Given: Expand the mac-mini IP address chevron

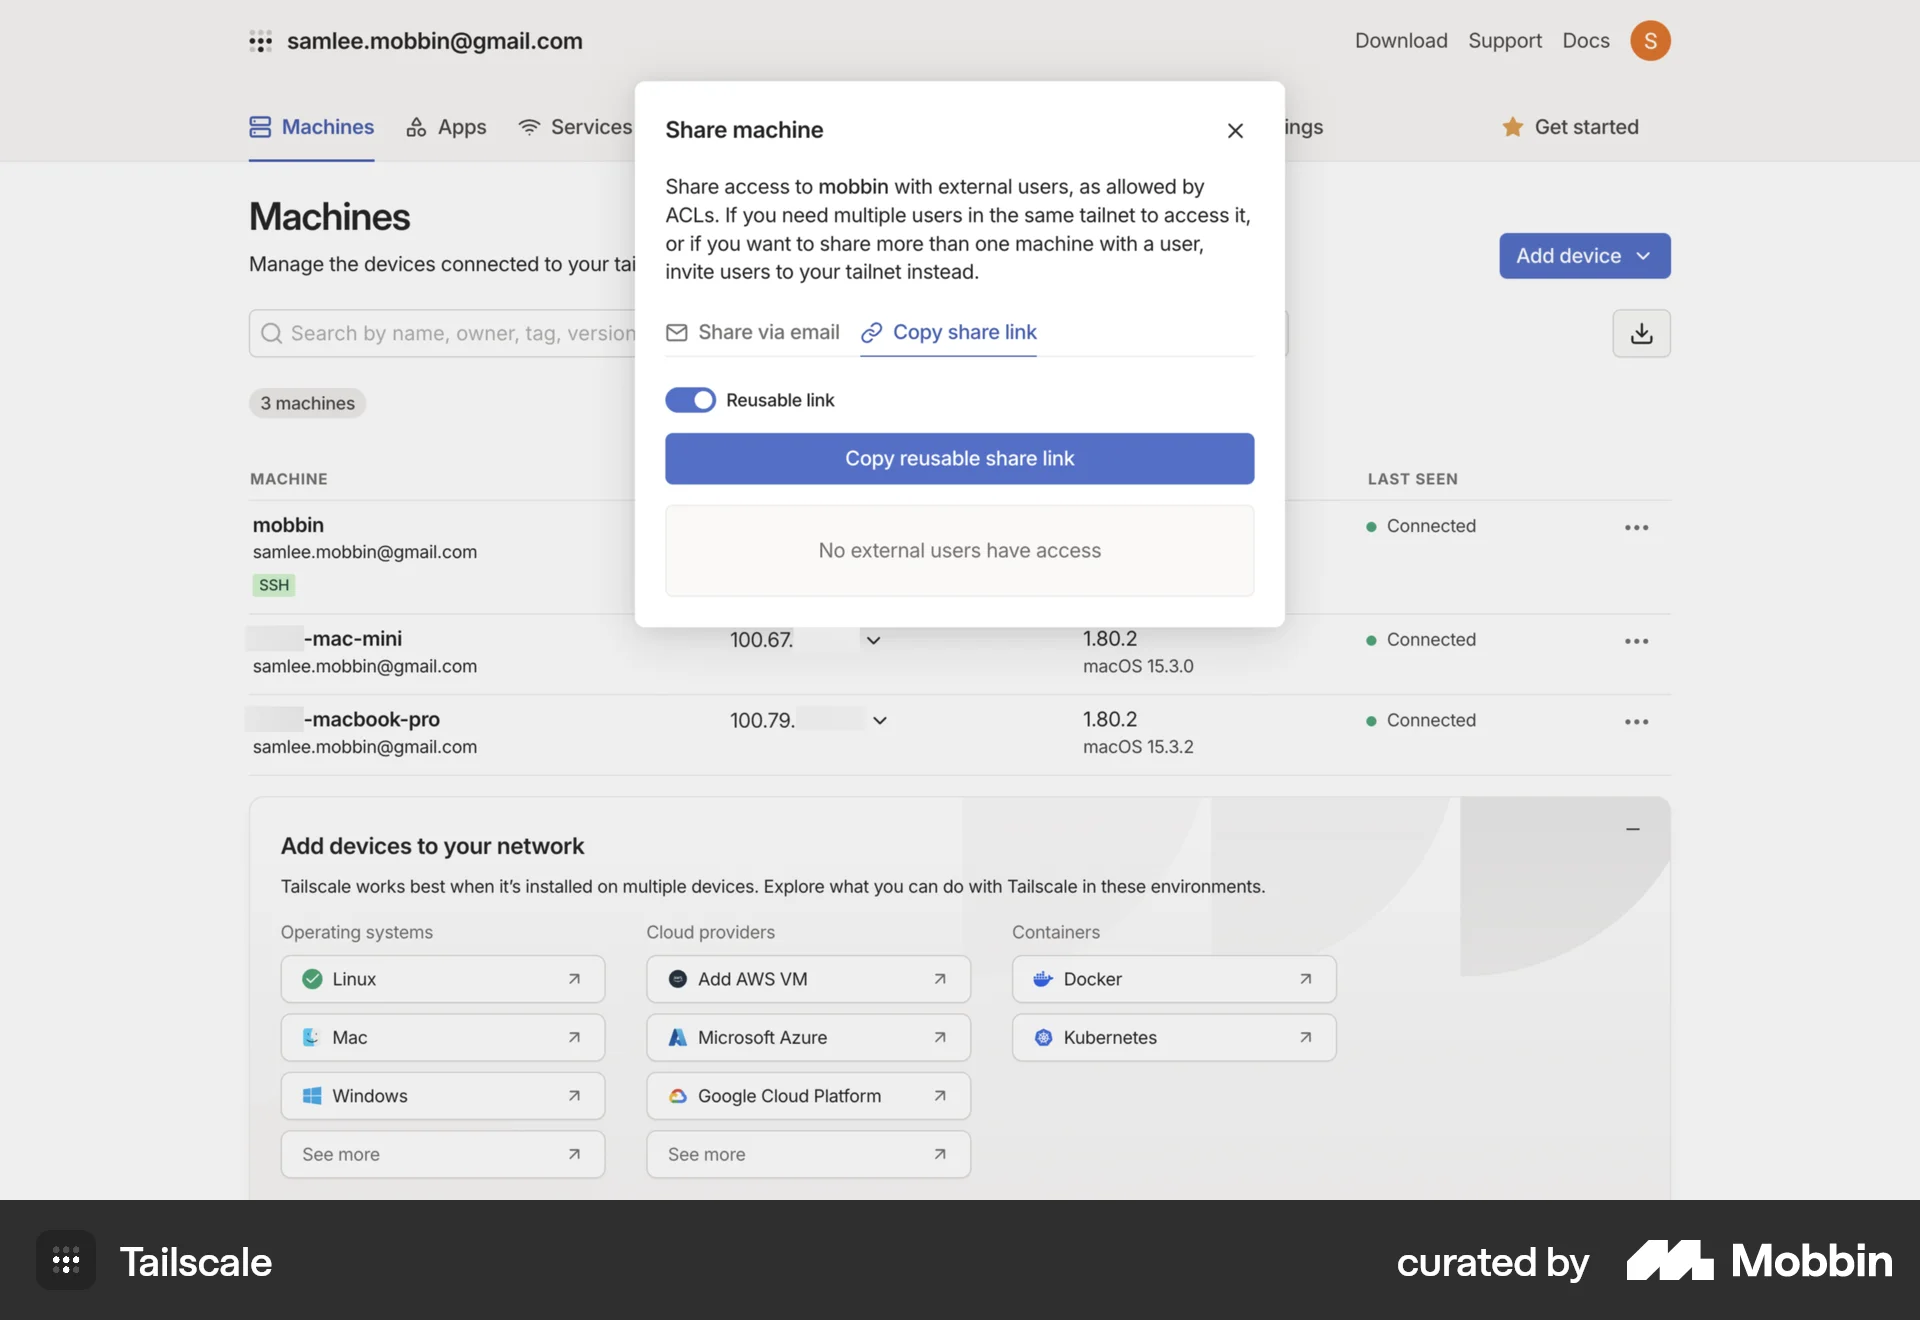Looking at the screenshot, I should pos(872,640).
